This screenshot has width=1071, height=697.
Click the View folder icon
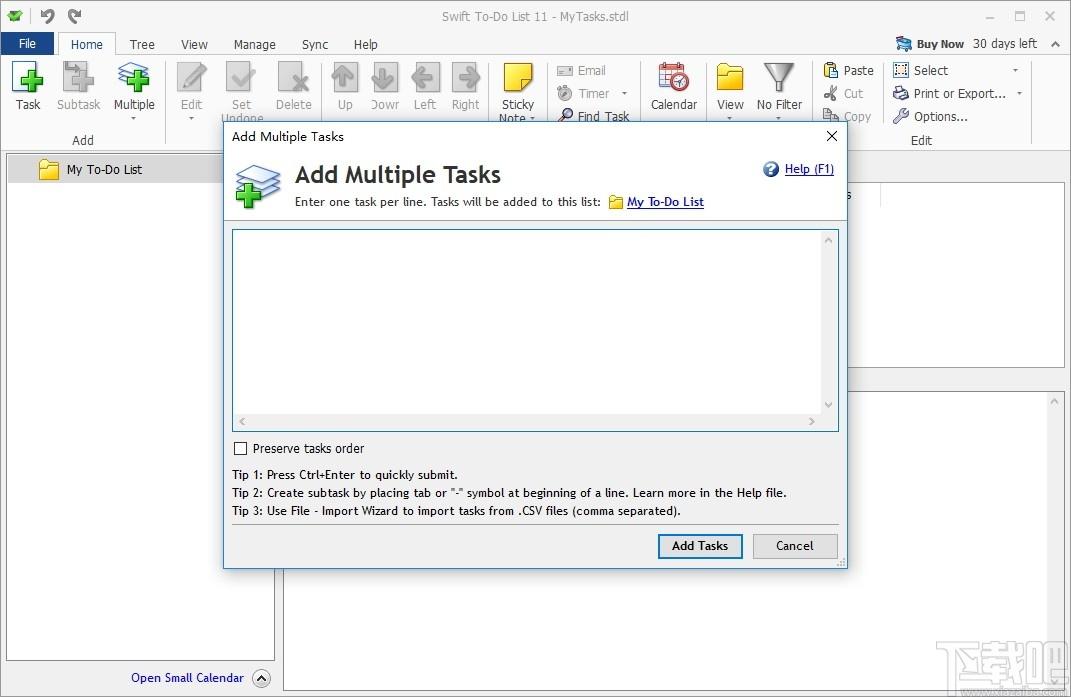[729, 77]
